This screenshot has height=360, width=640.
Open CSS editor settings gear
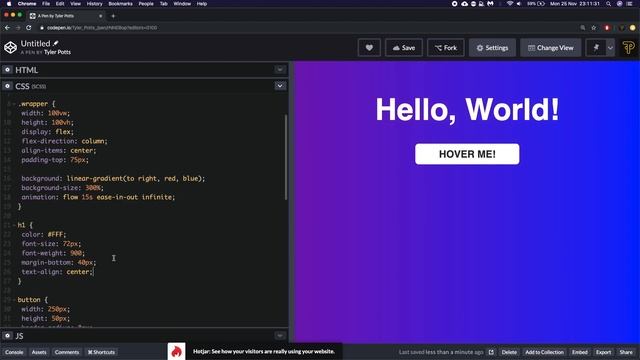point(7,86)
